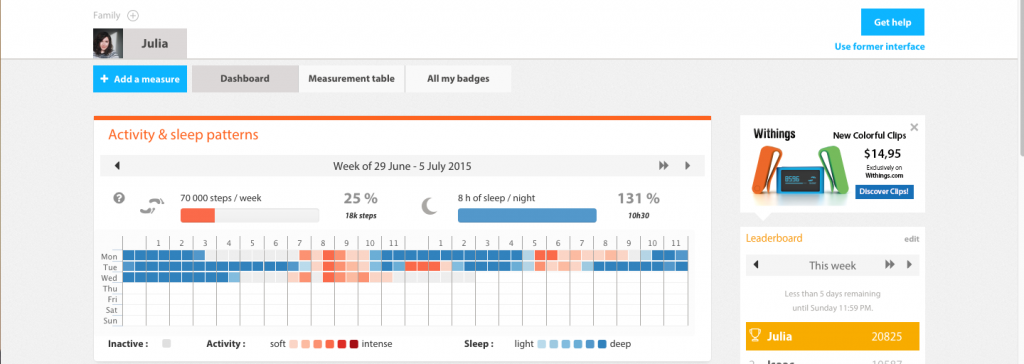The width and height of the screenshot is (1024, 364).
Task: Select the Julia profile tab
Action: coord(155,44)
